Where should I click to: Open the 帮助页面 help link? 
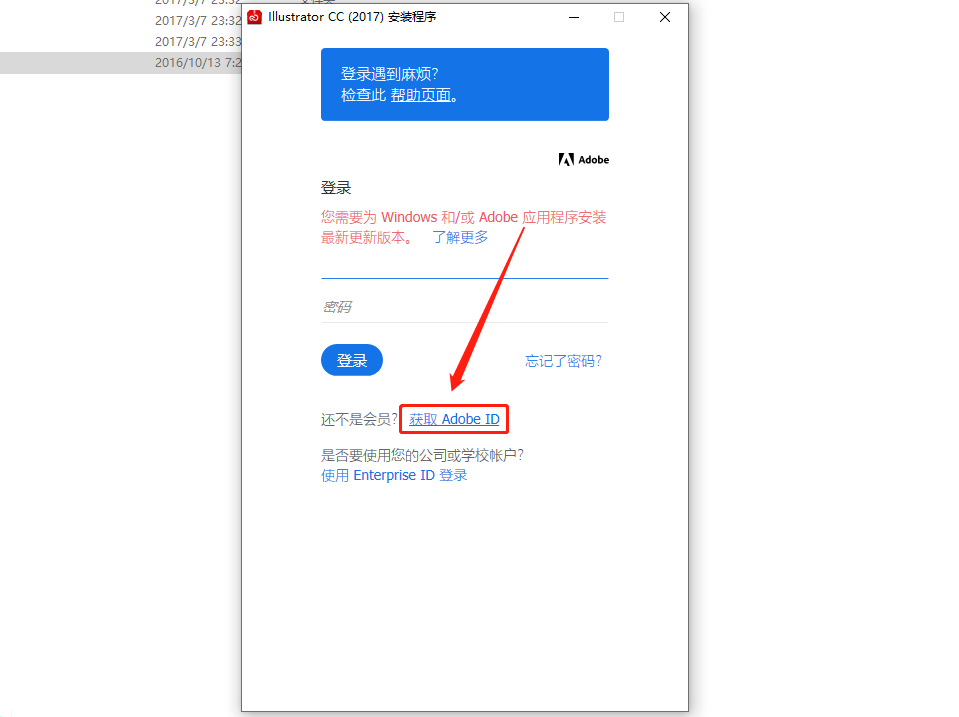coord(421,95)
